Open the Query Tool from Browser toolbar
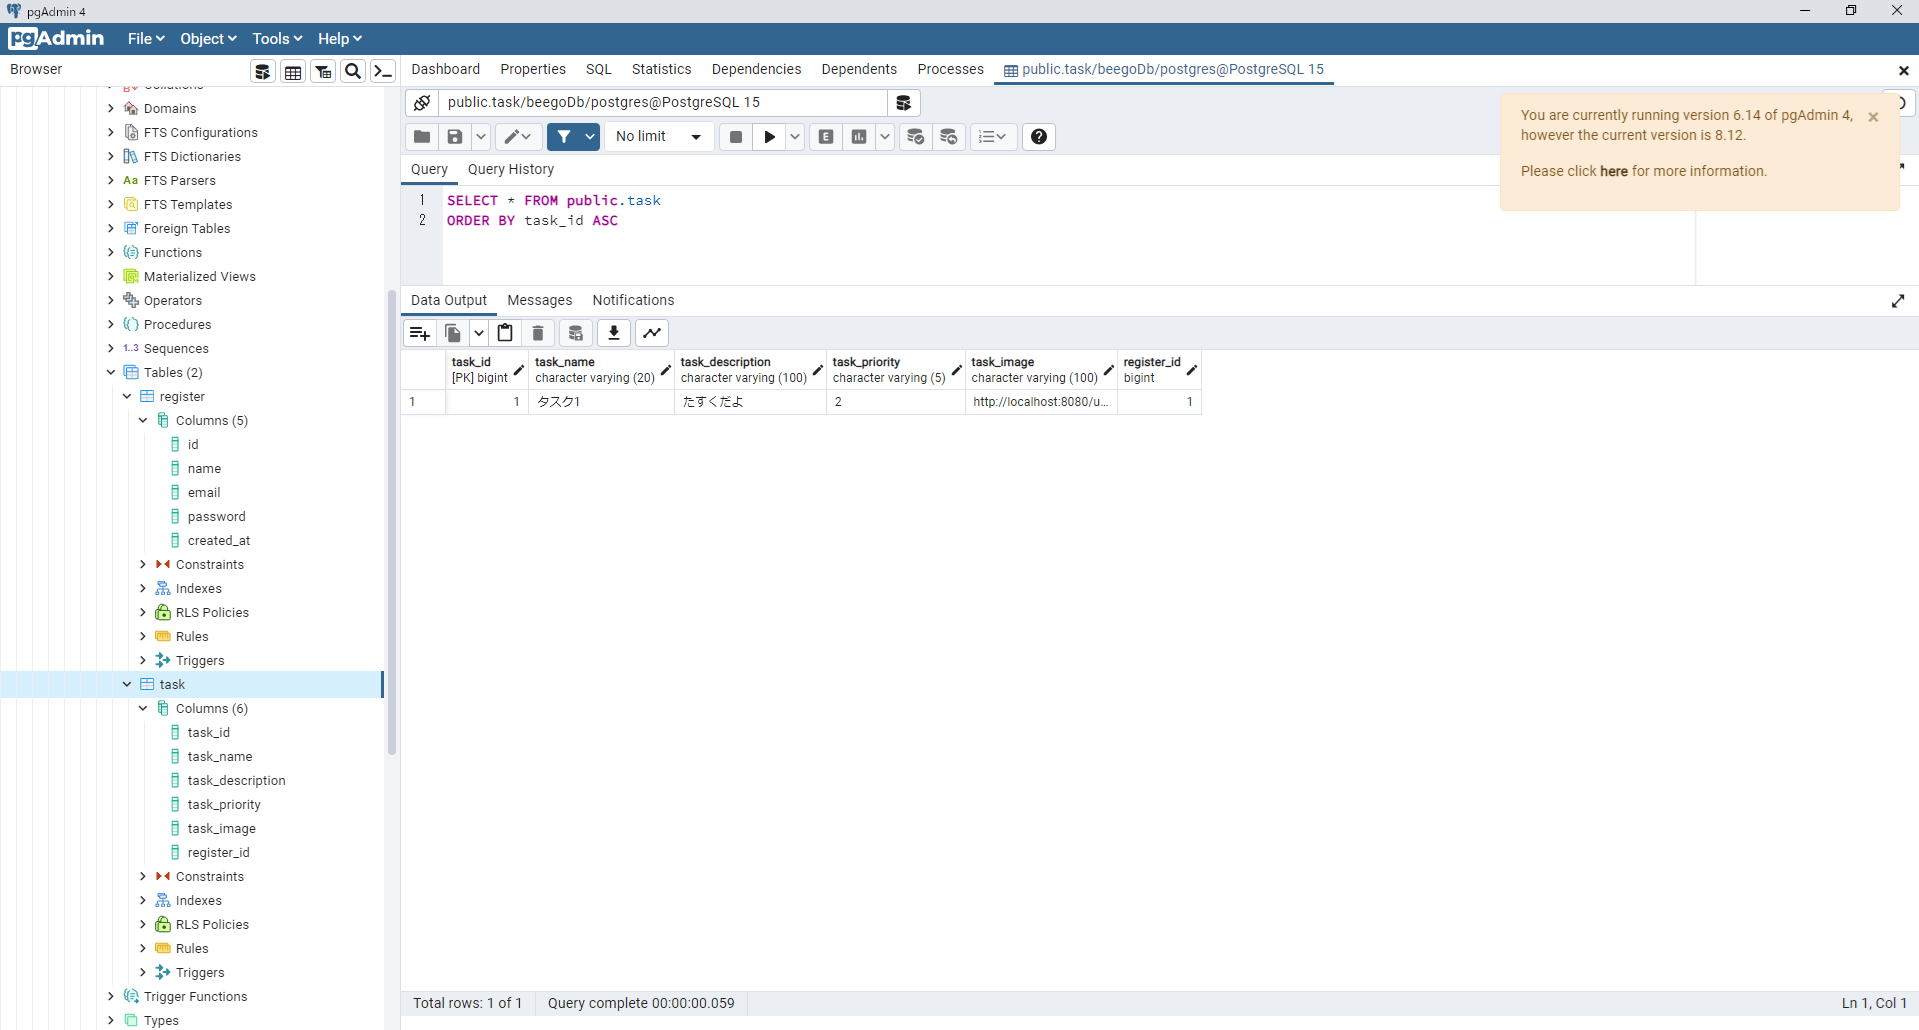Viewport: 1919px width, 1030px height. (263, 71)
